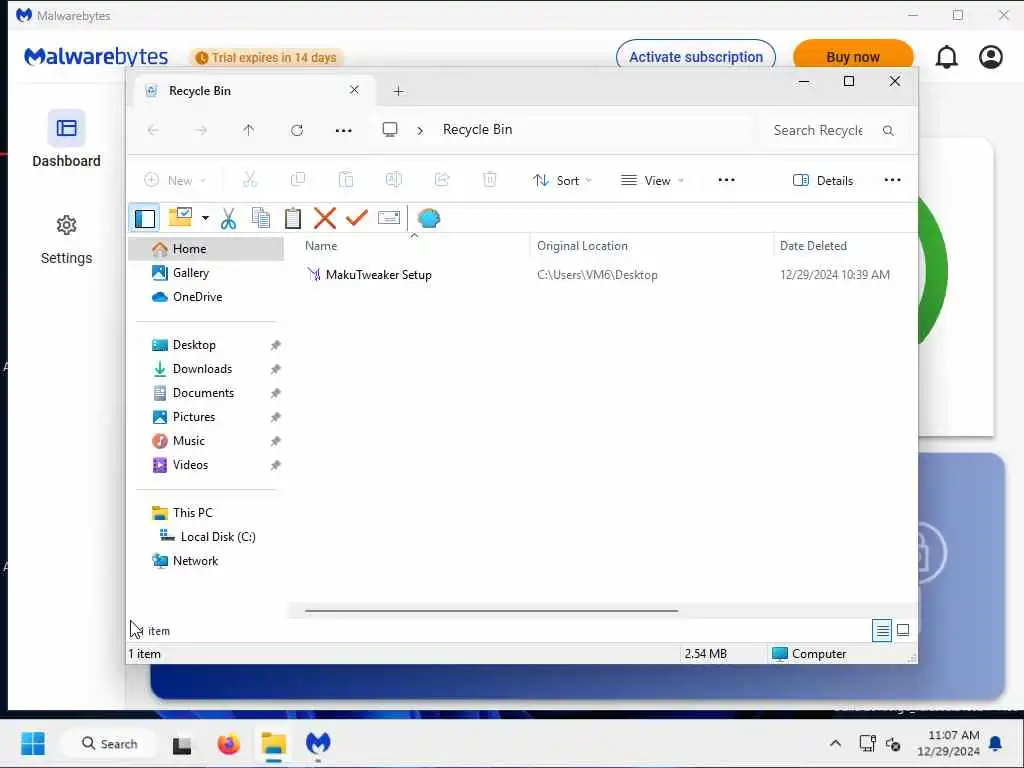
Task: Click the greyed Cut icon in command bar
Action: (x=250, y=180)
